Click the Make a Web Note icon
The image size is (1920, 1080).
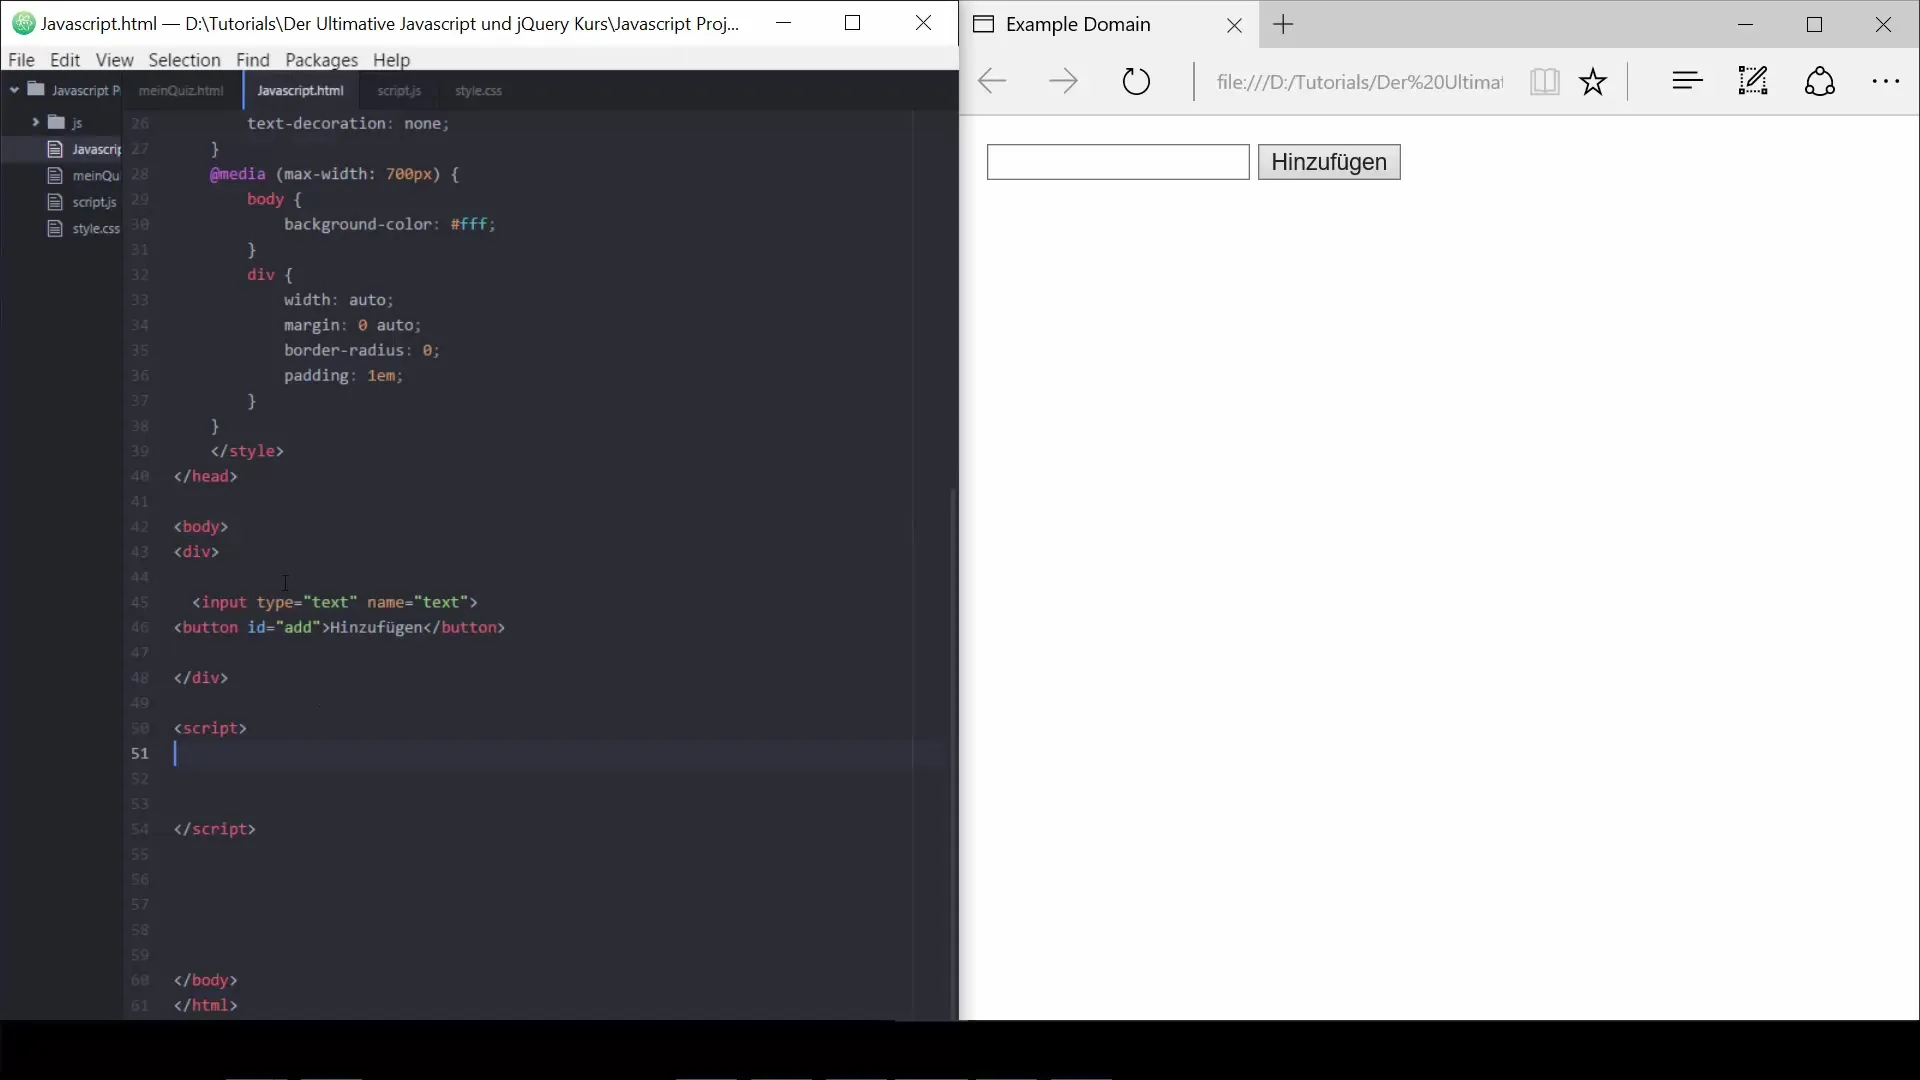click(x=1753, y=82)
